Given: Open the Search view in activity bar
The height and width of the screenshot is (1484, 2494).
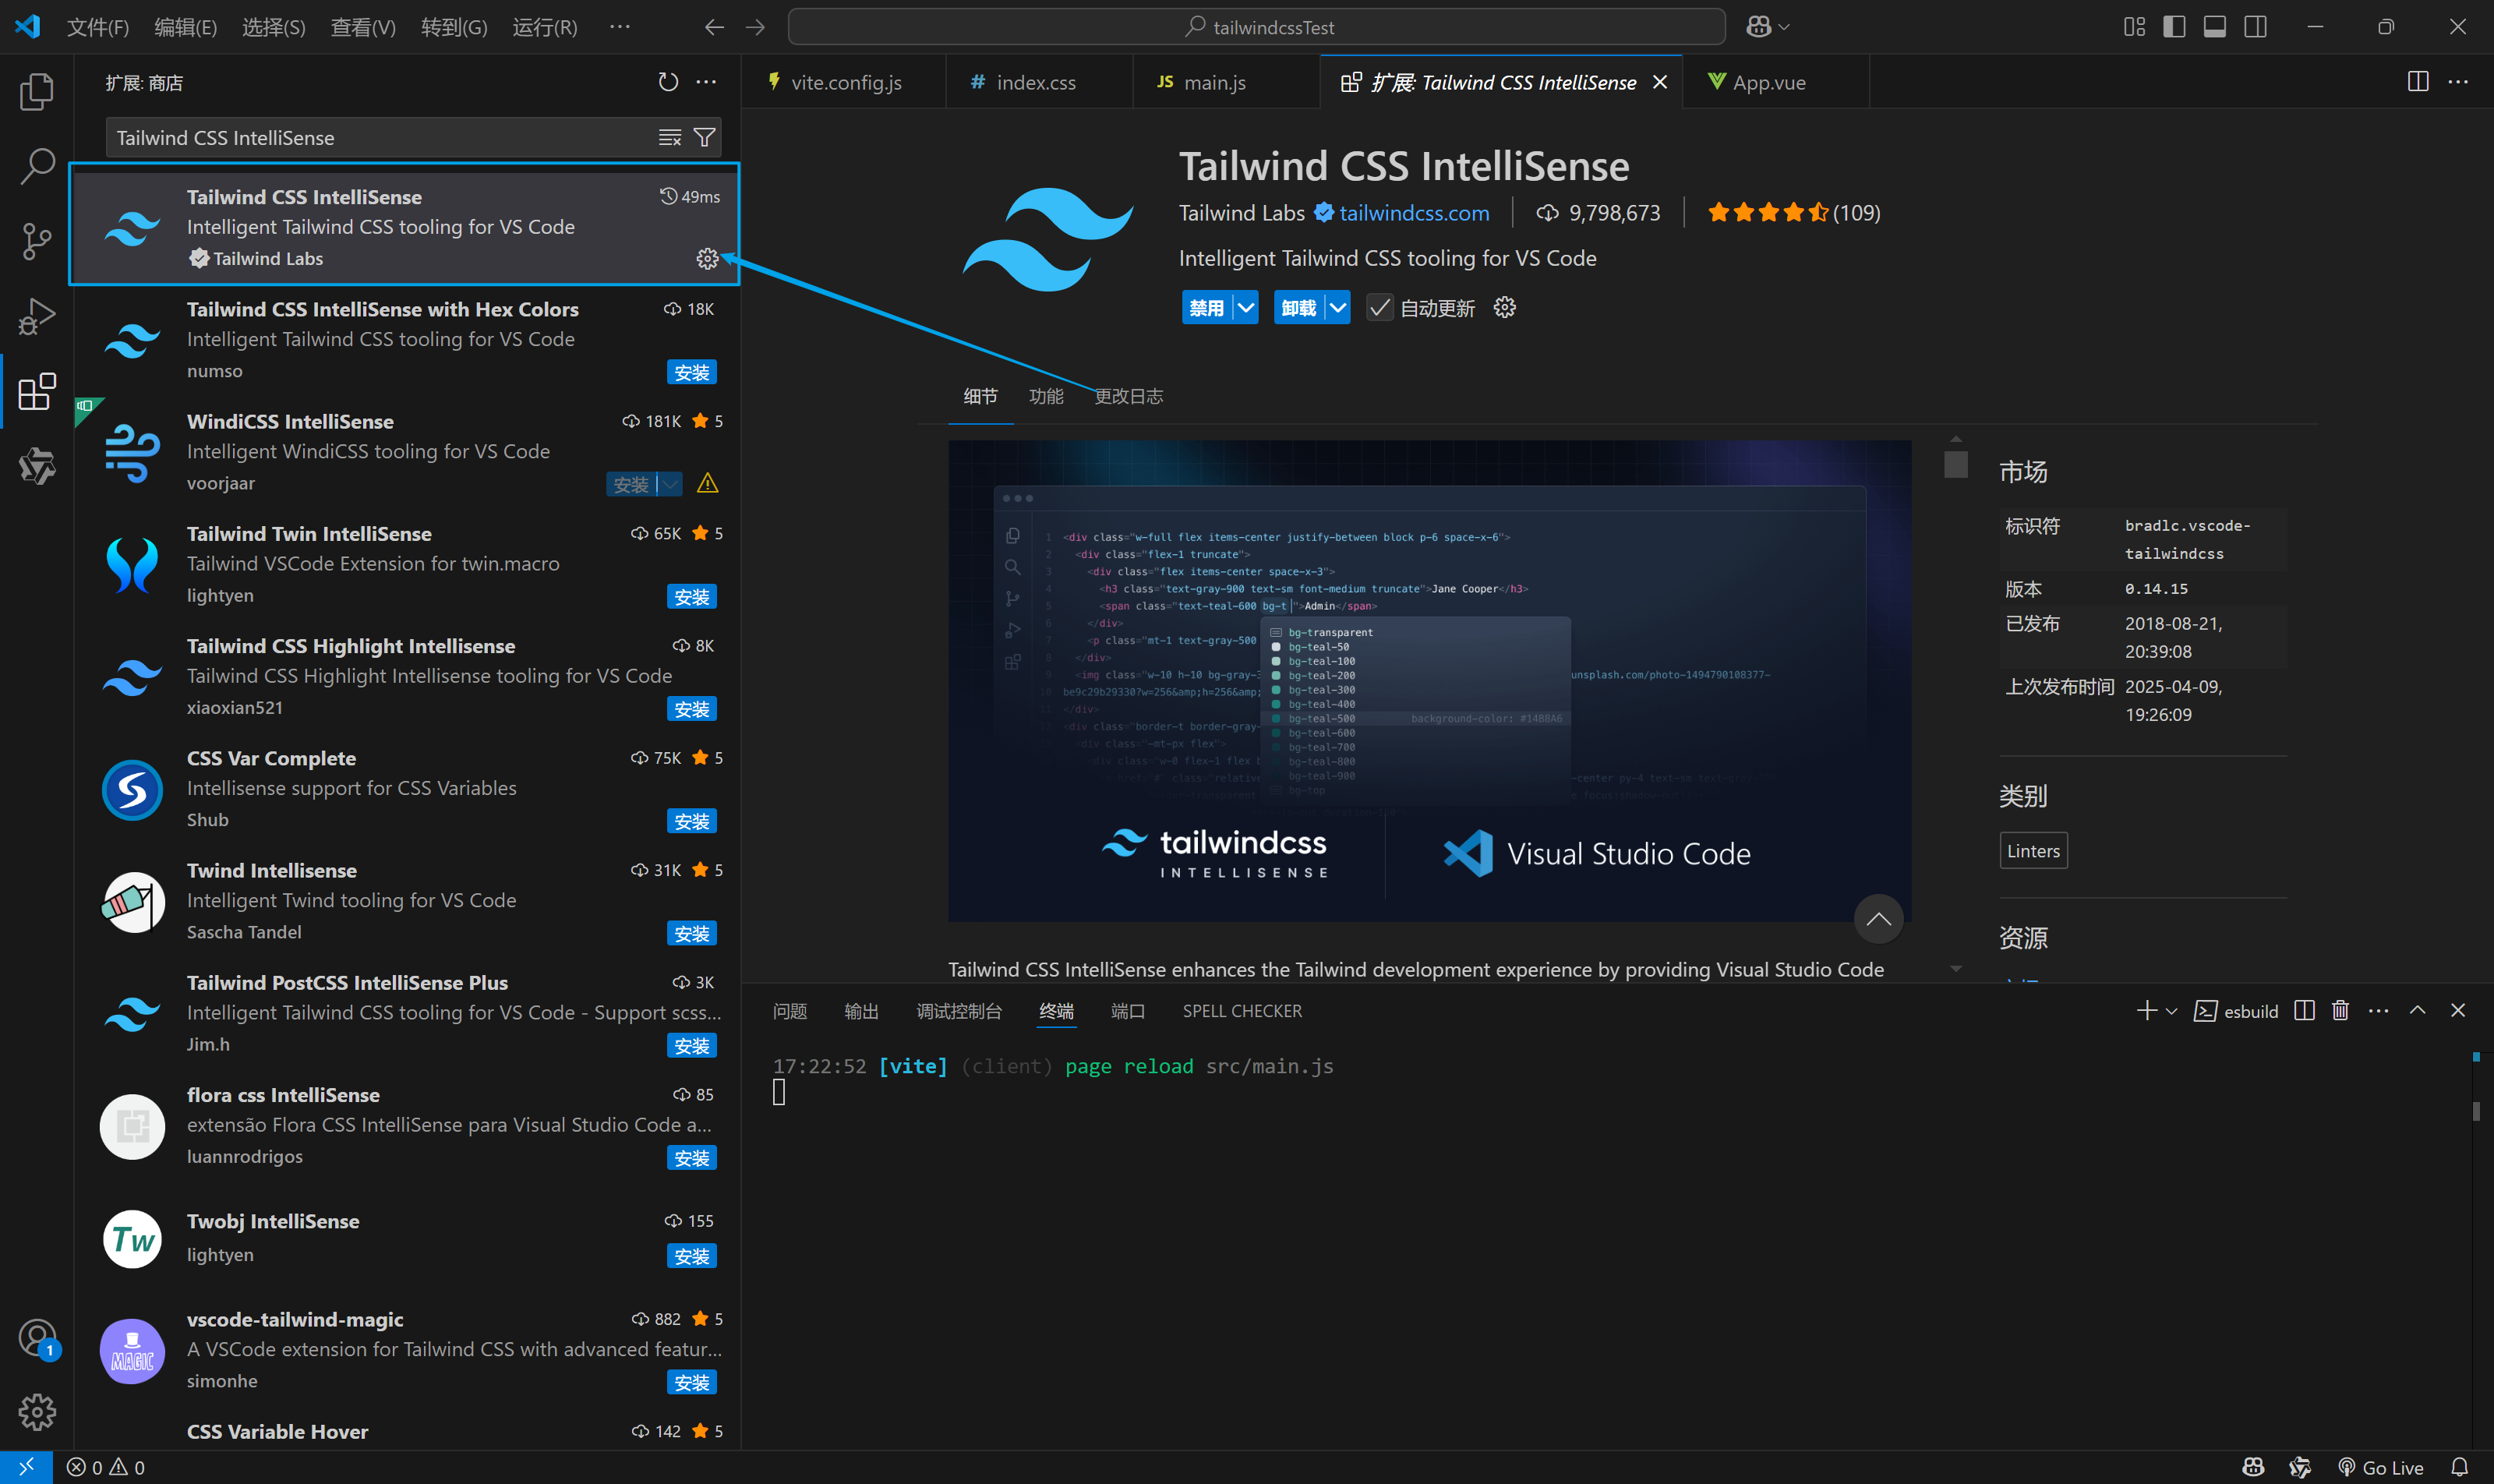Looking at the screenshot, I should point(37,166).
